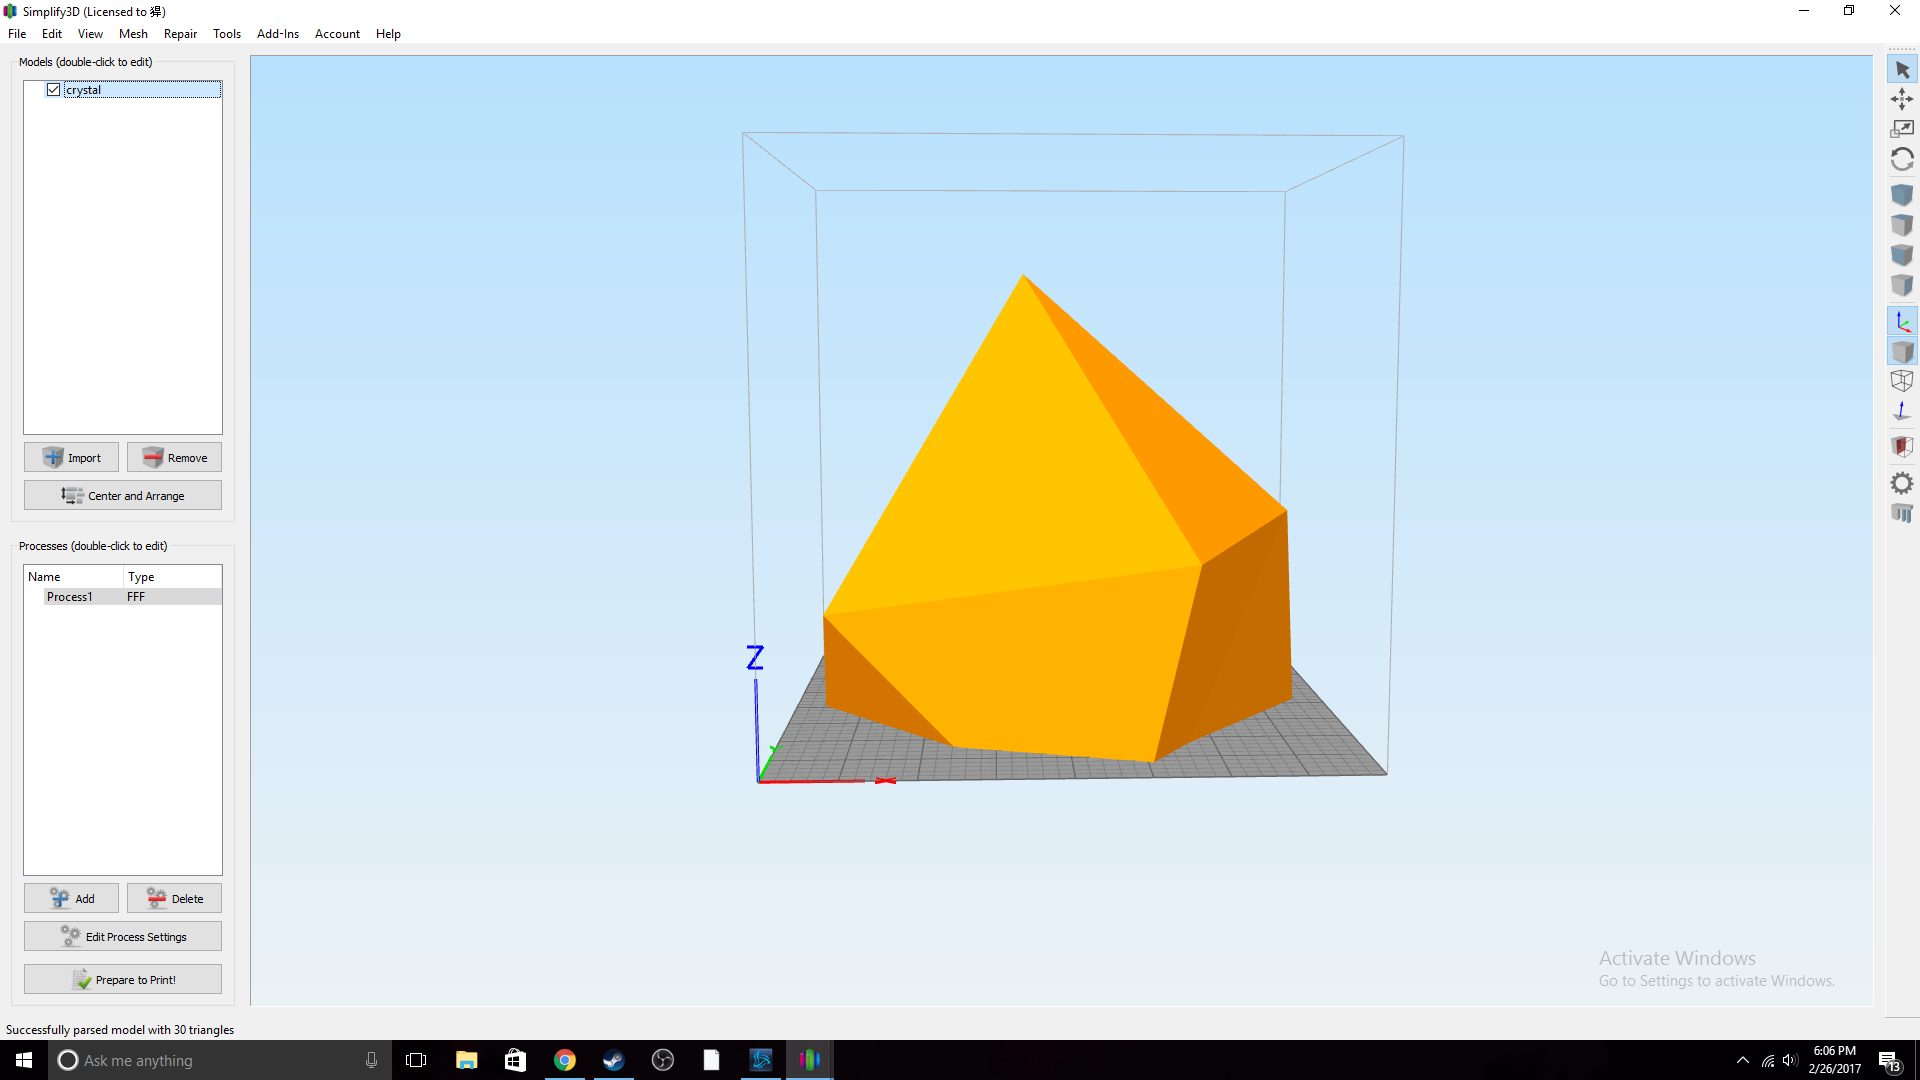Show hidden system tray icons

pyautogui.click(x=1743, y=1060)
